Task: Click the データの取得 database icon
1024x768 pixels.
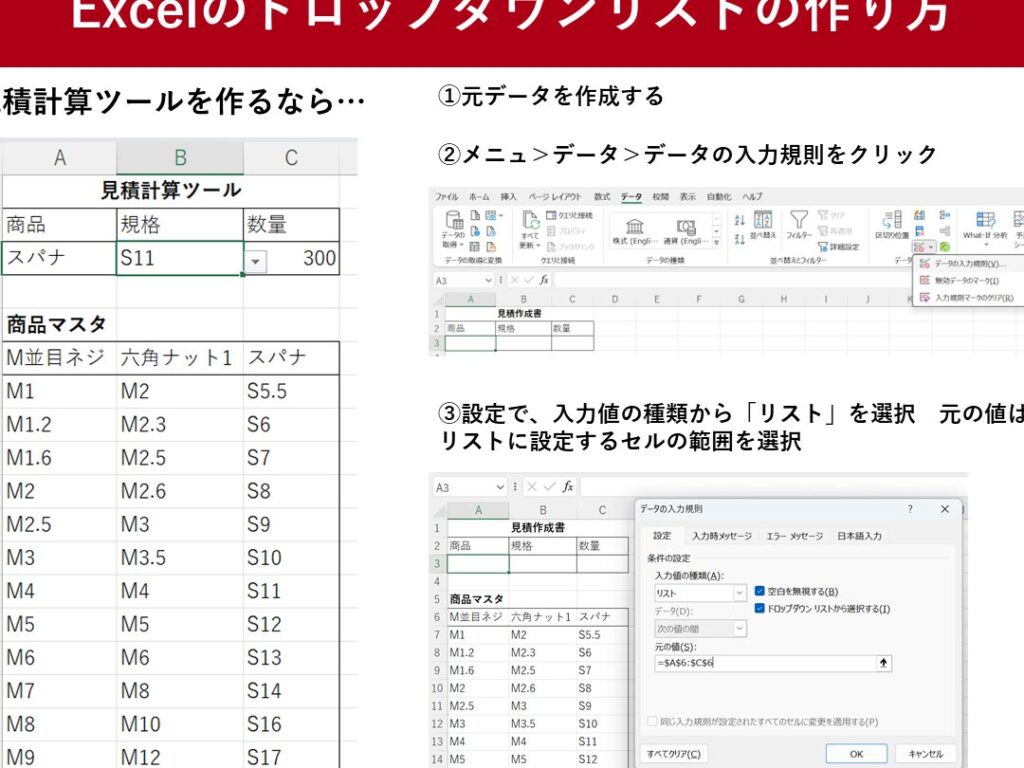Action: [454, 220]
